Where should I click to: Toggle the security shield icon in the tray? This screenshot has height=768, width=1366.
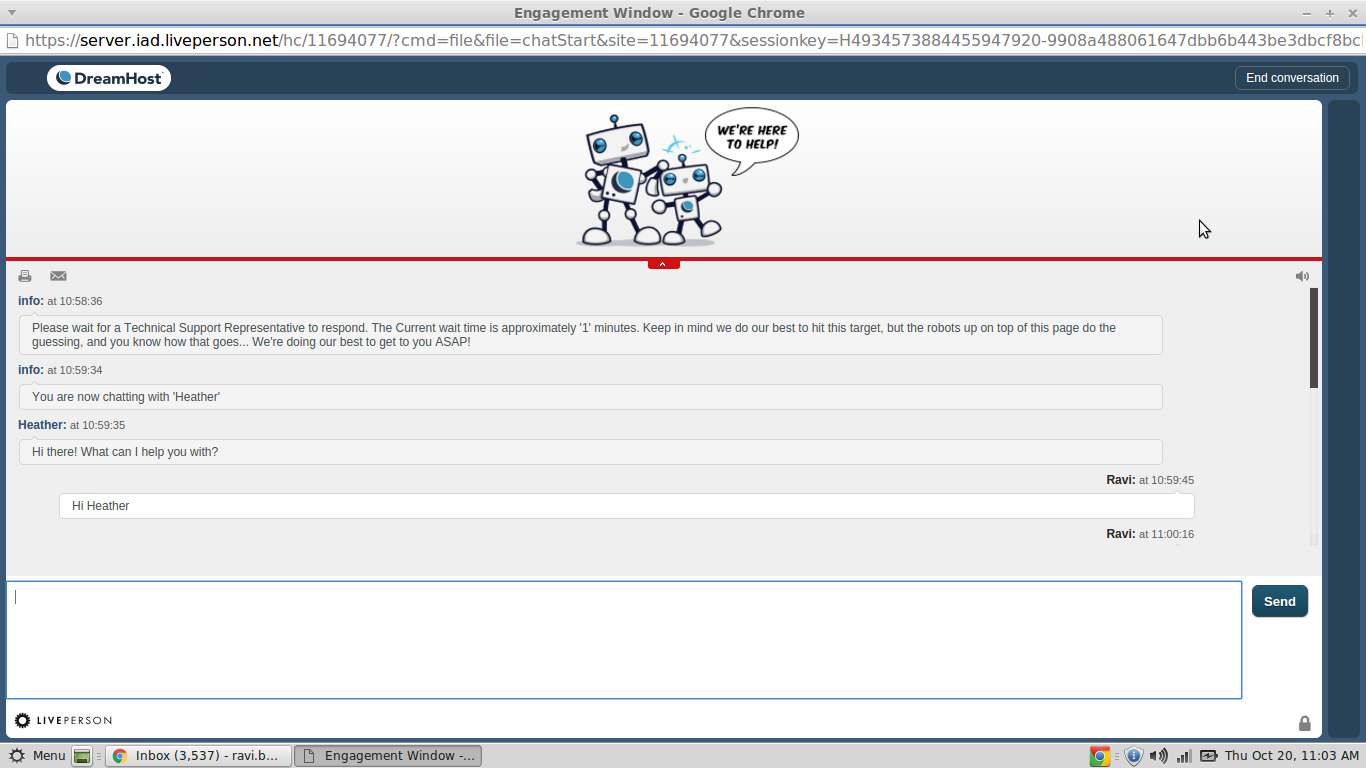click(1135, 756)
